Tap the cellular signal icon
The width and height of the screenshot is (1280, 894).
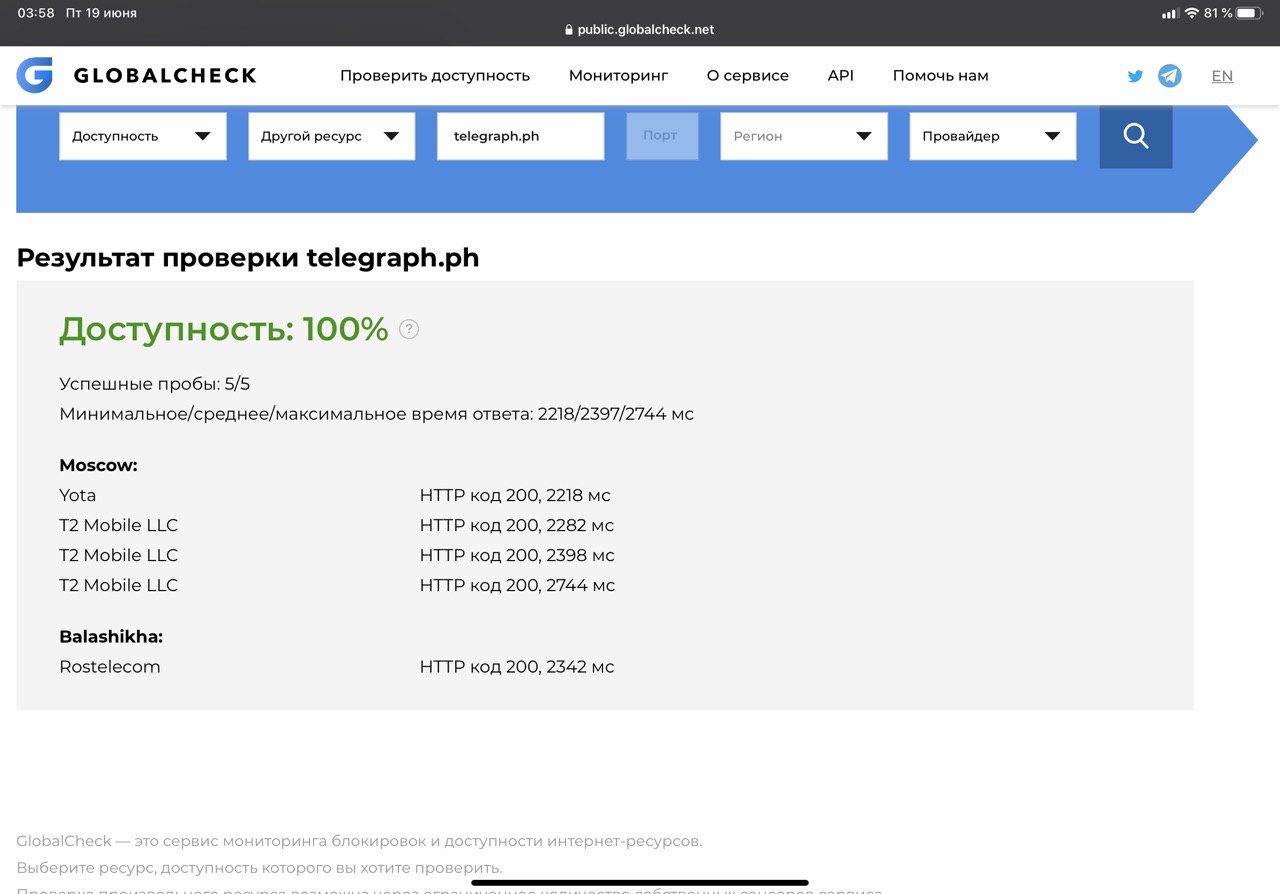click(x=1170, y=14)
